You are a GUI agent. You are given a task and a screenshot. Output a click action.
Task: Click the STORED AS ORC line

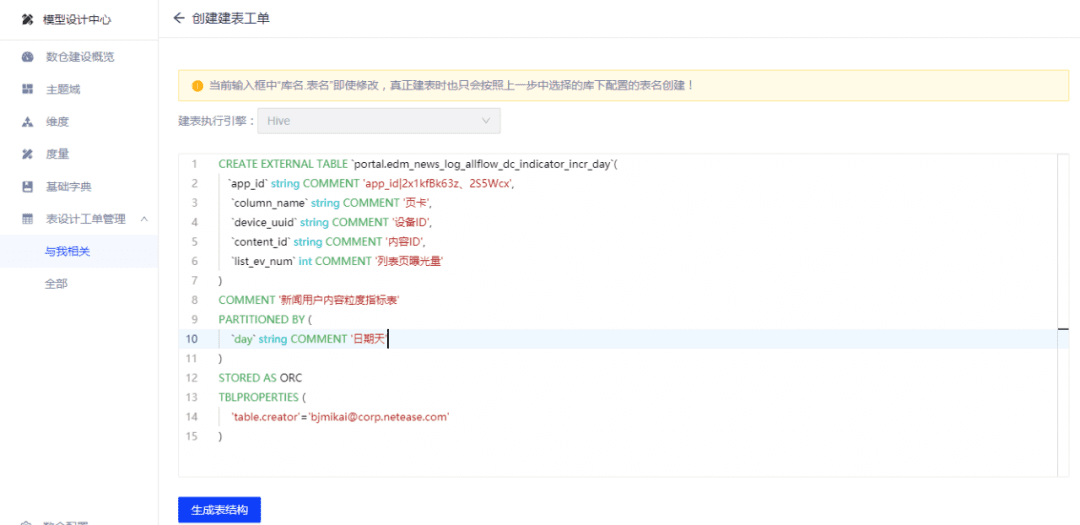click(x=260, y=378)
